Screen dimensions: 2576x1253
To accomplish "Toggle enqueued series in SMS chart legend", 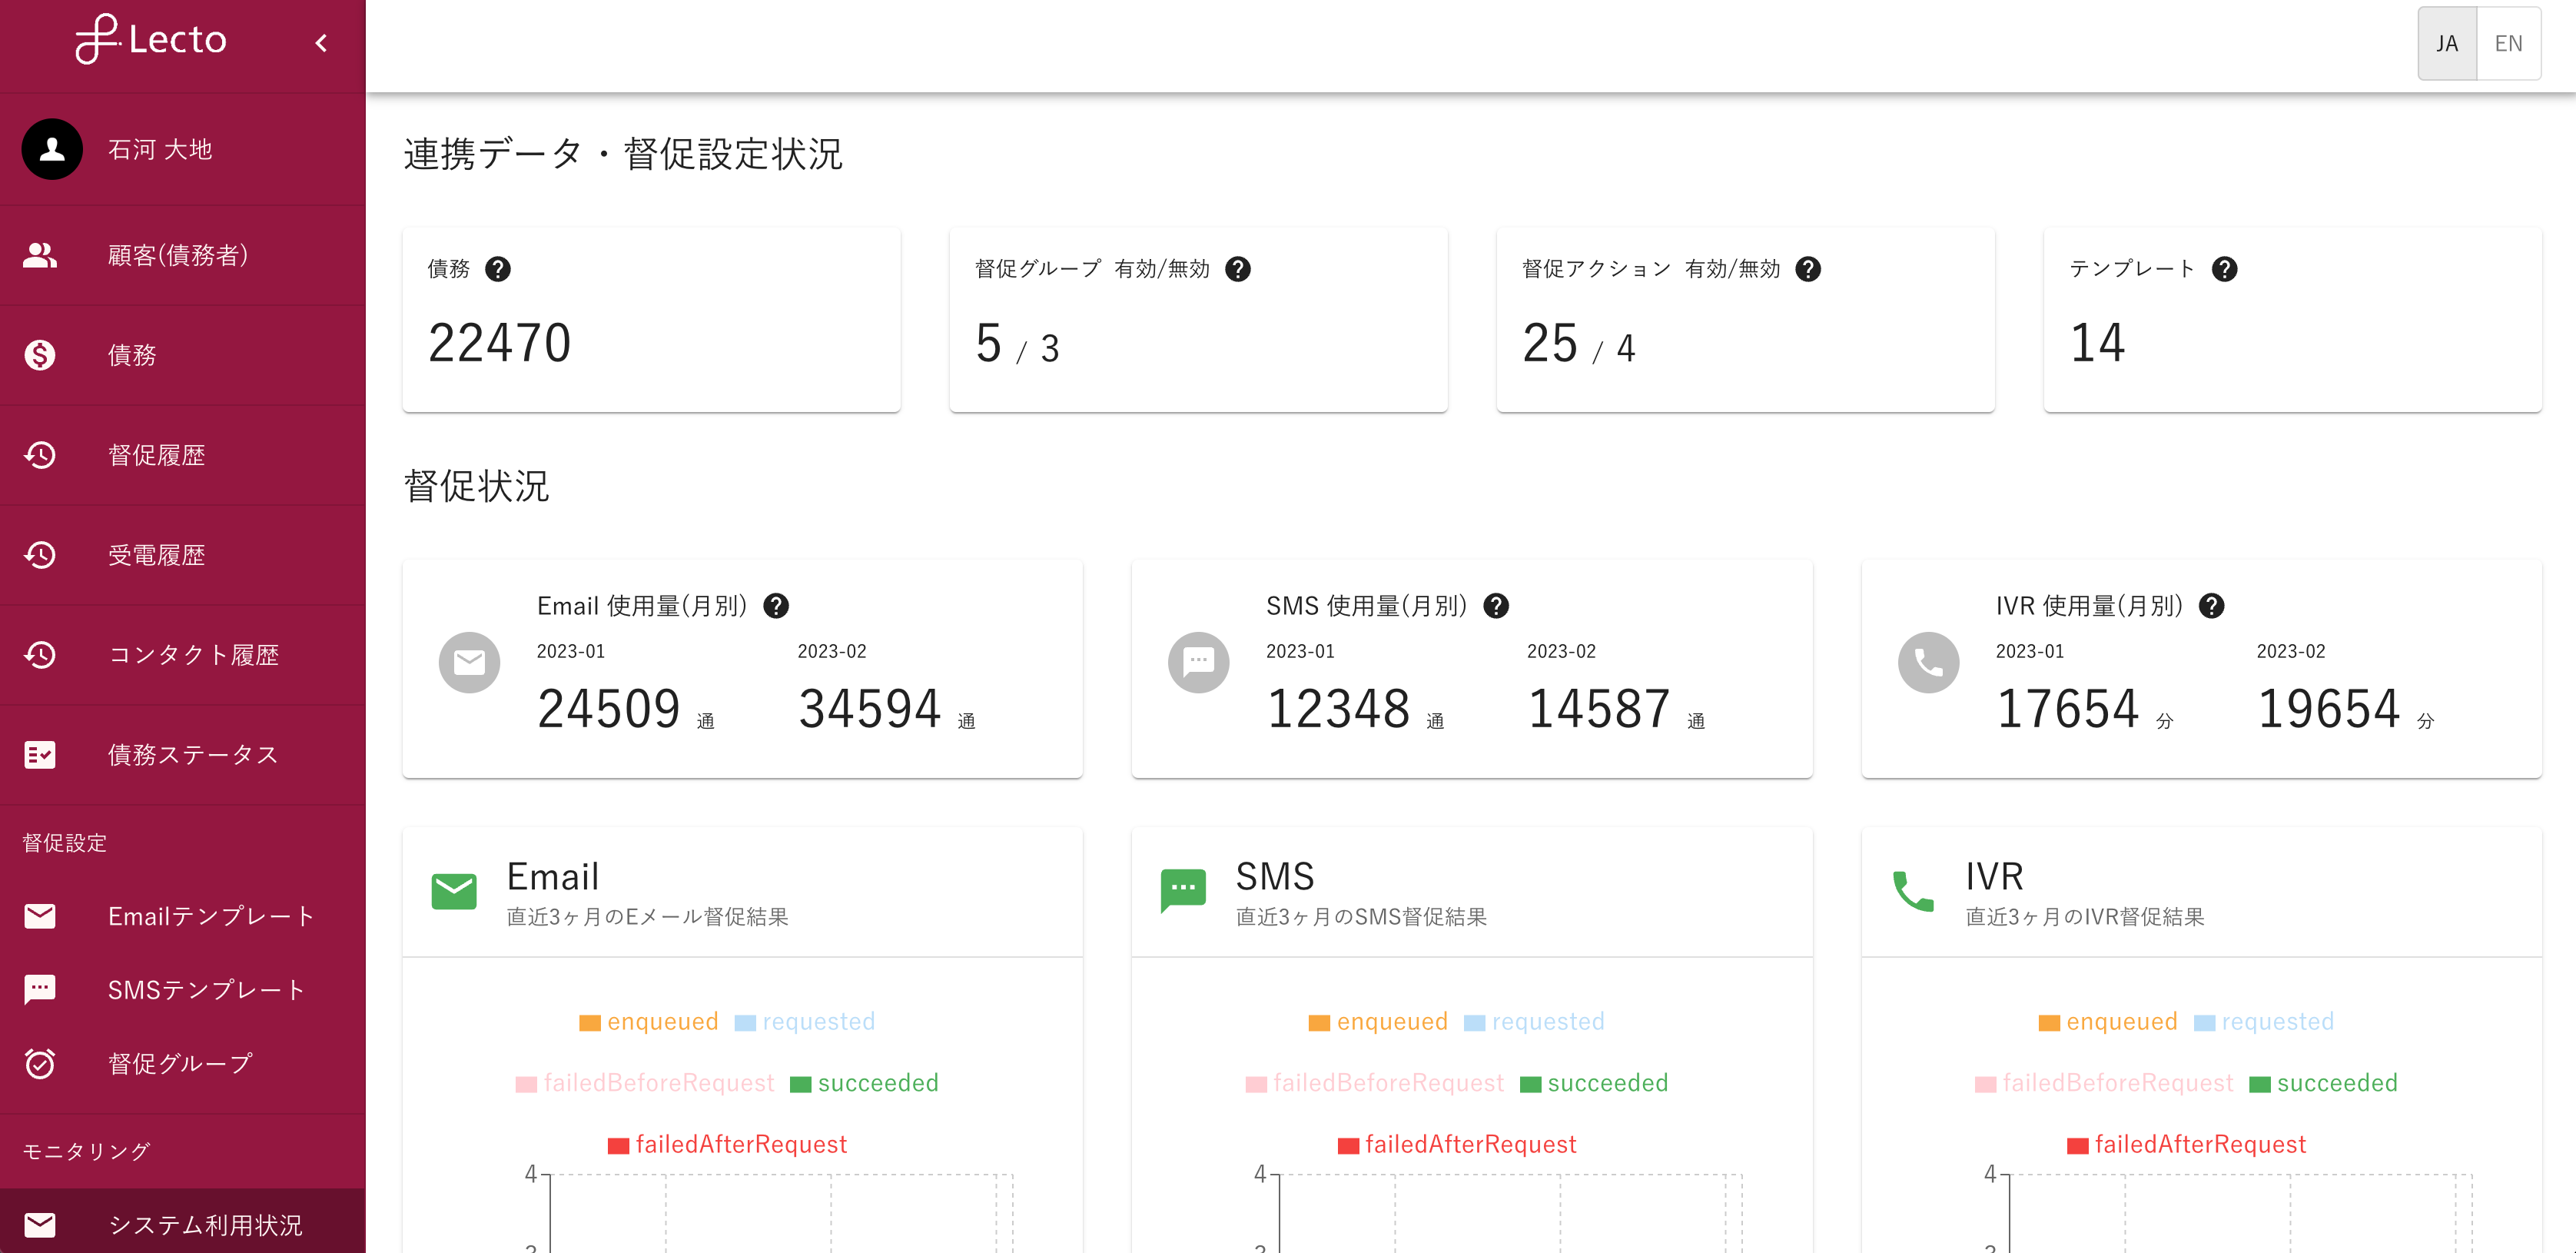I will tap(1378, 1022).
